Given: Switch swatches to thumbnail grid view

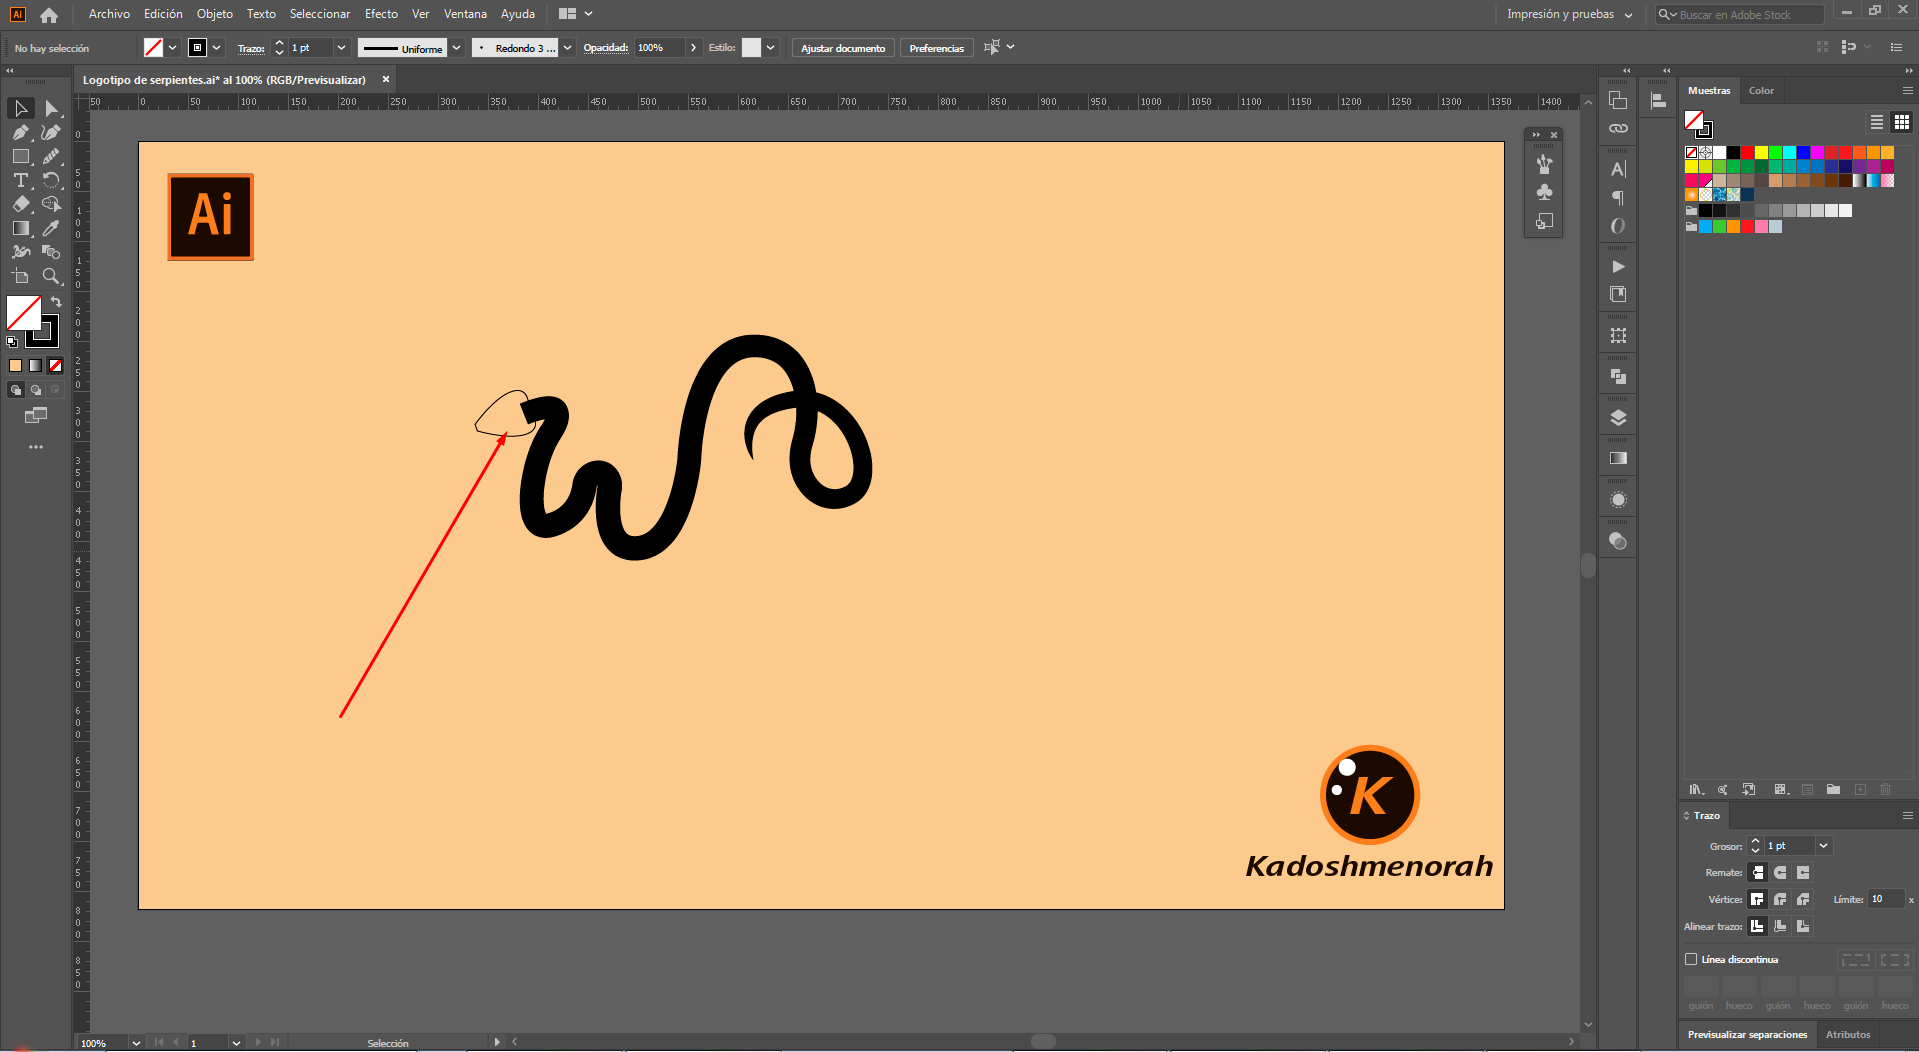Looking at the screenshot, I should click(x=1902, y=122).
